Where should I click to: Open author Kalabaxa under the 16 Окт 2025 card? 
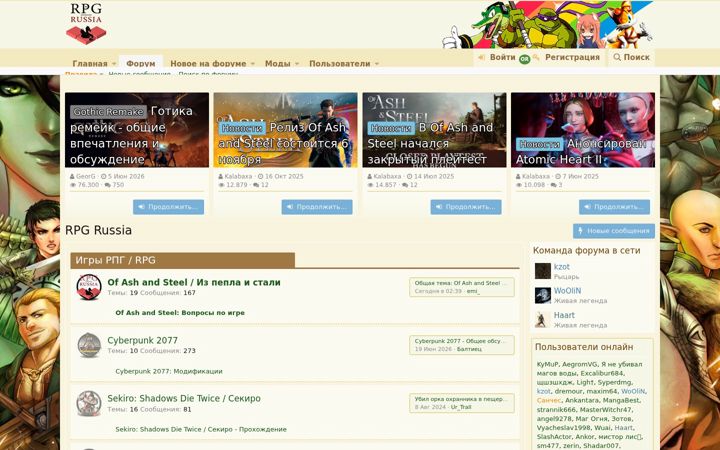coord(238,176)
